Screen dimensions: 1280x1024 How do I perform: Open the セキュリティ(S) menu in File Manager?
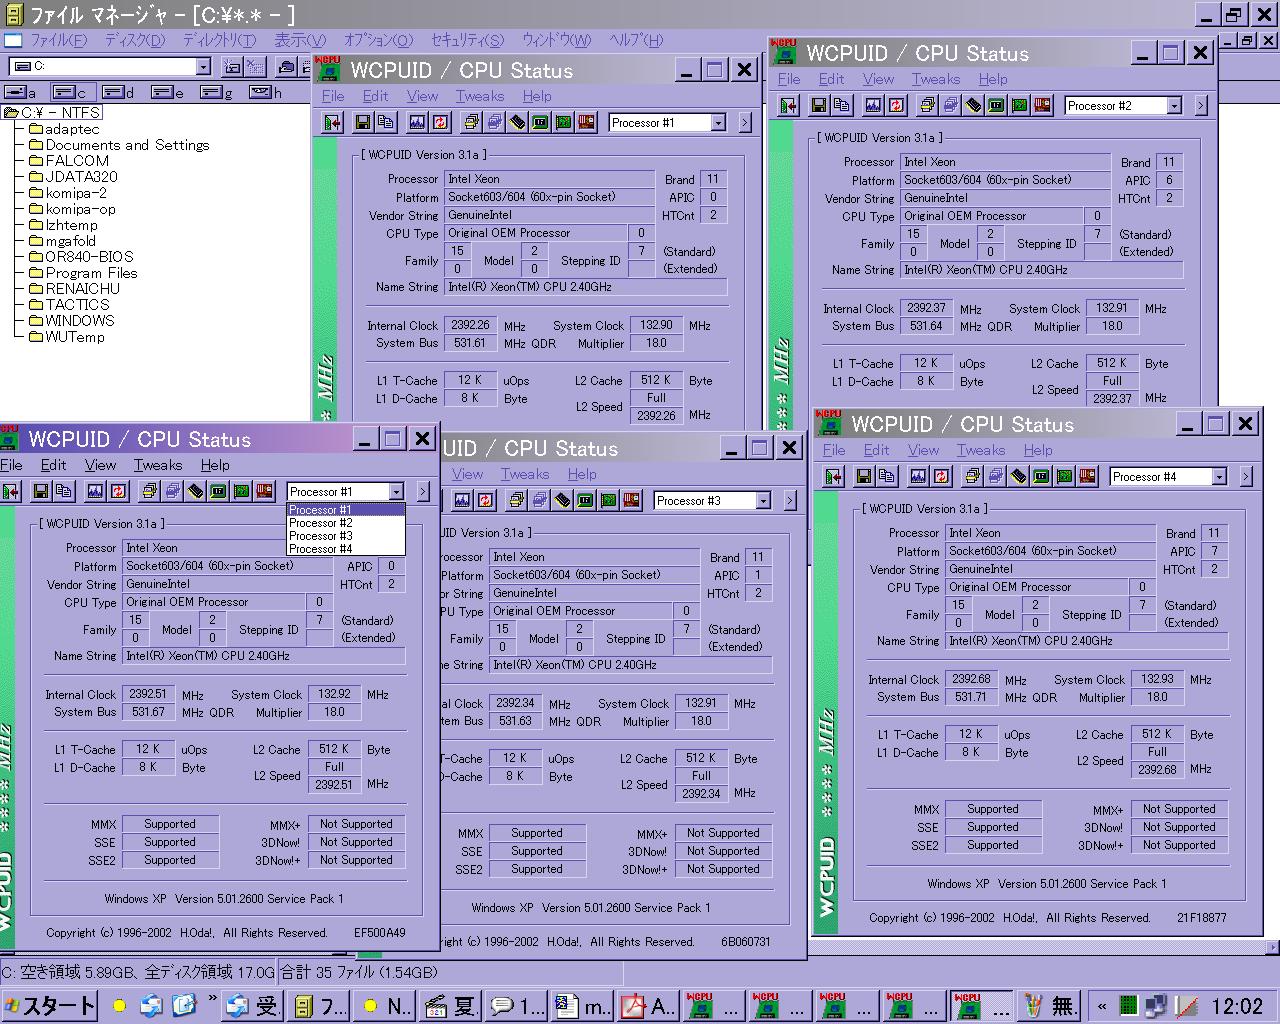467,40
